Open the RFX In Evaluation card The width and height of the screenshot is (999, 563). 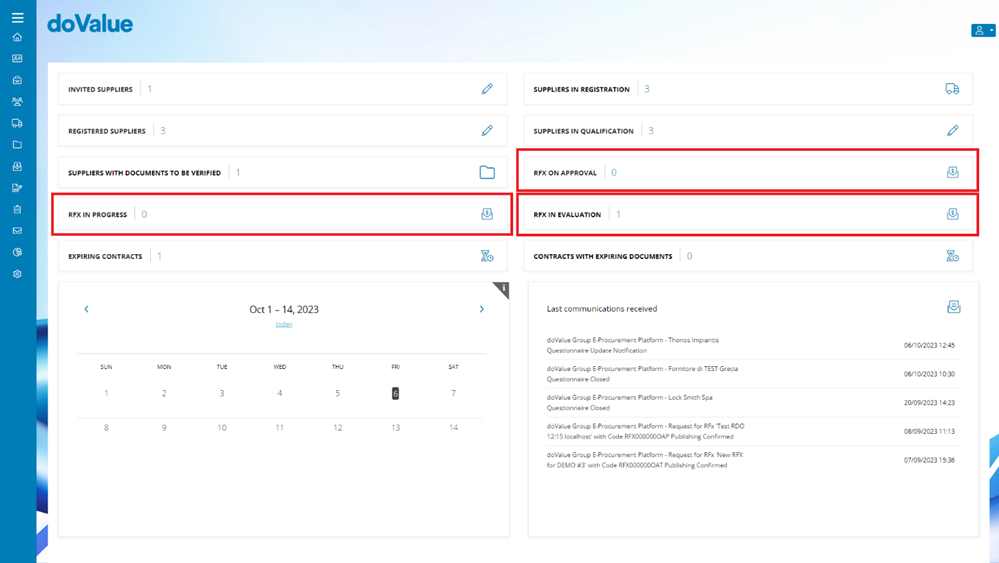pos(749,215)
